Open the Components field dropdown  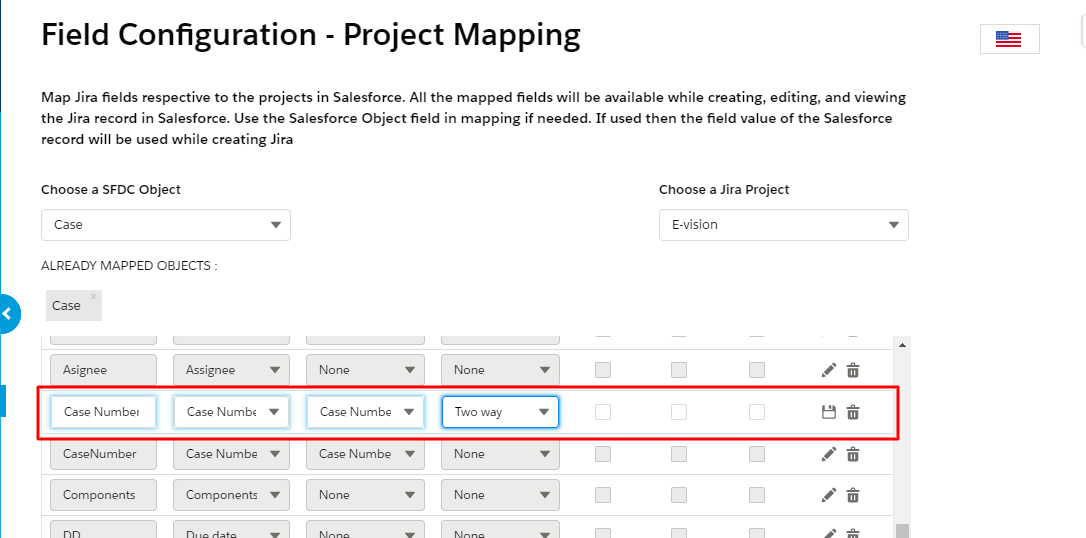coord(231,495)
